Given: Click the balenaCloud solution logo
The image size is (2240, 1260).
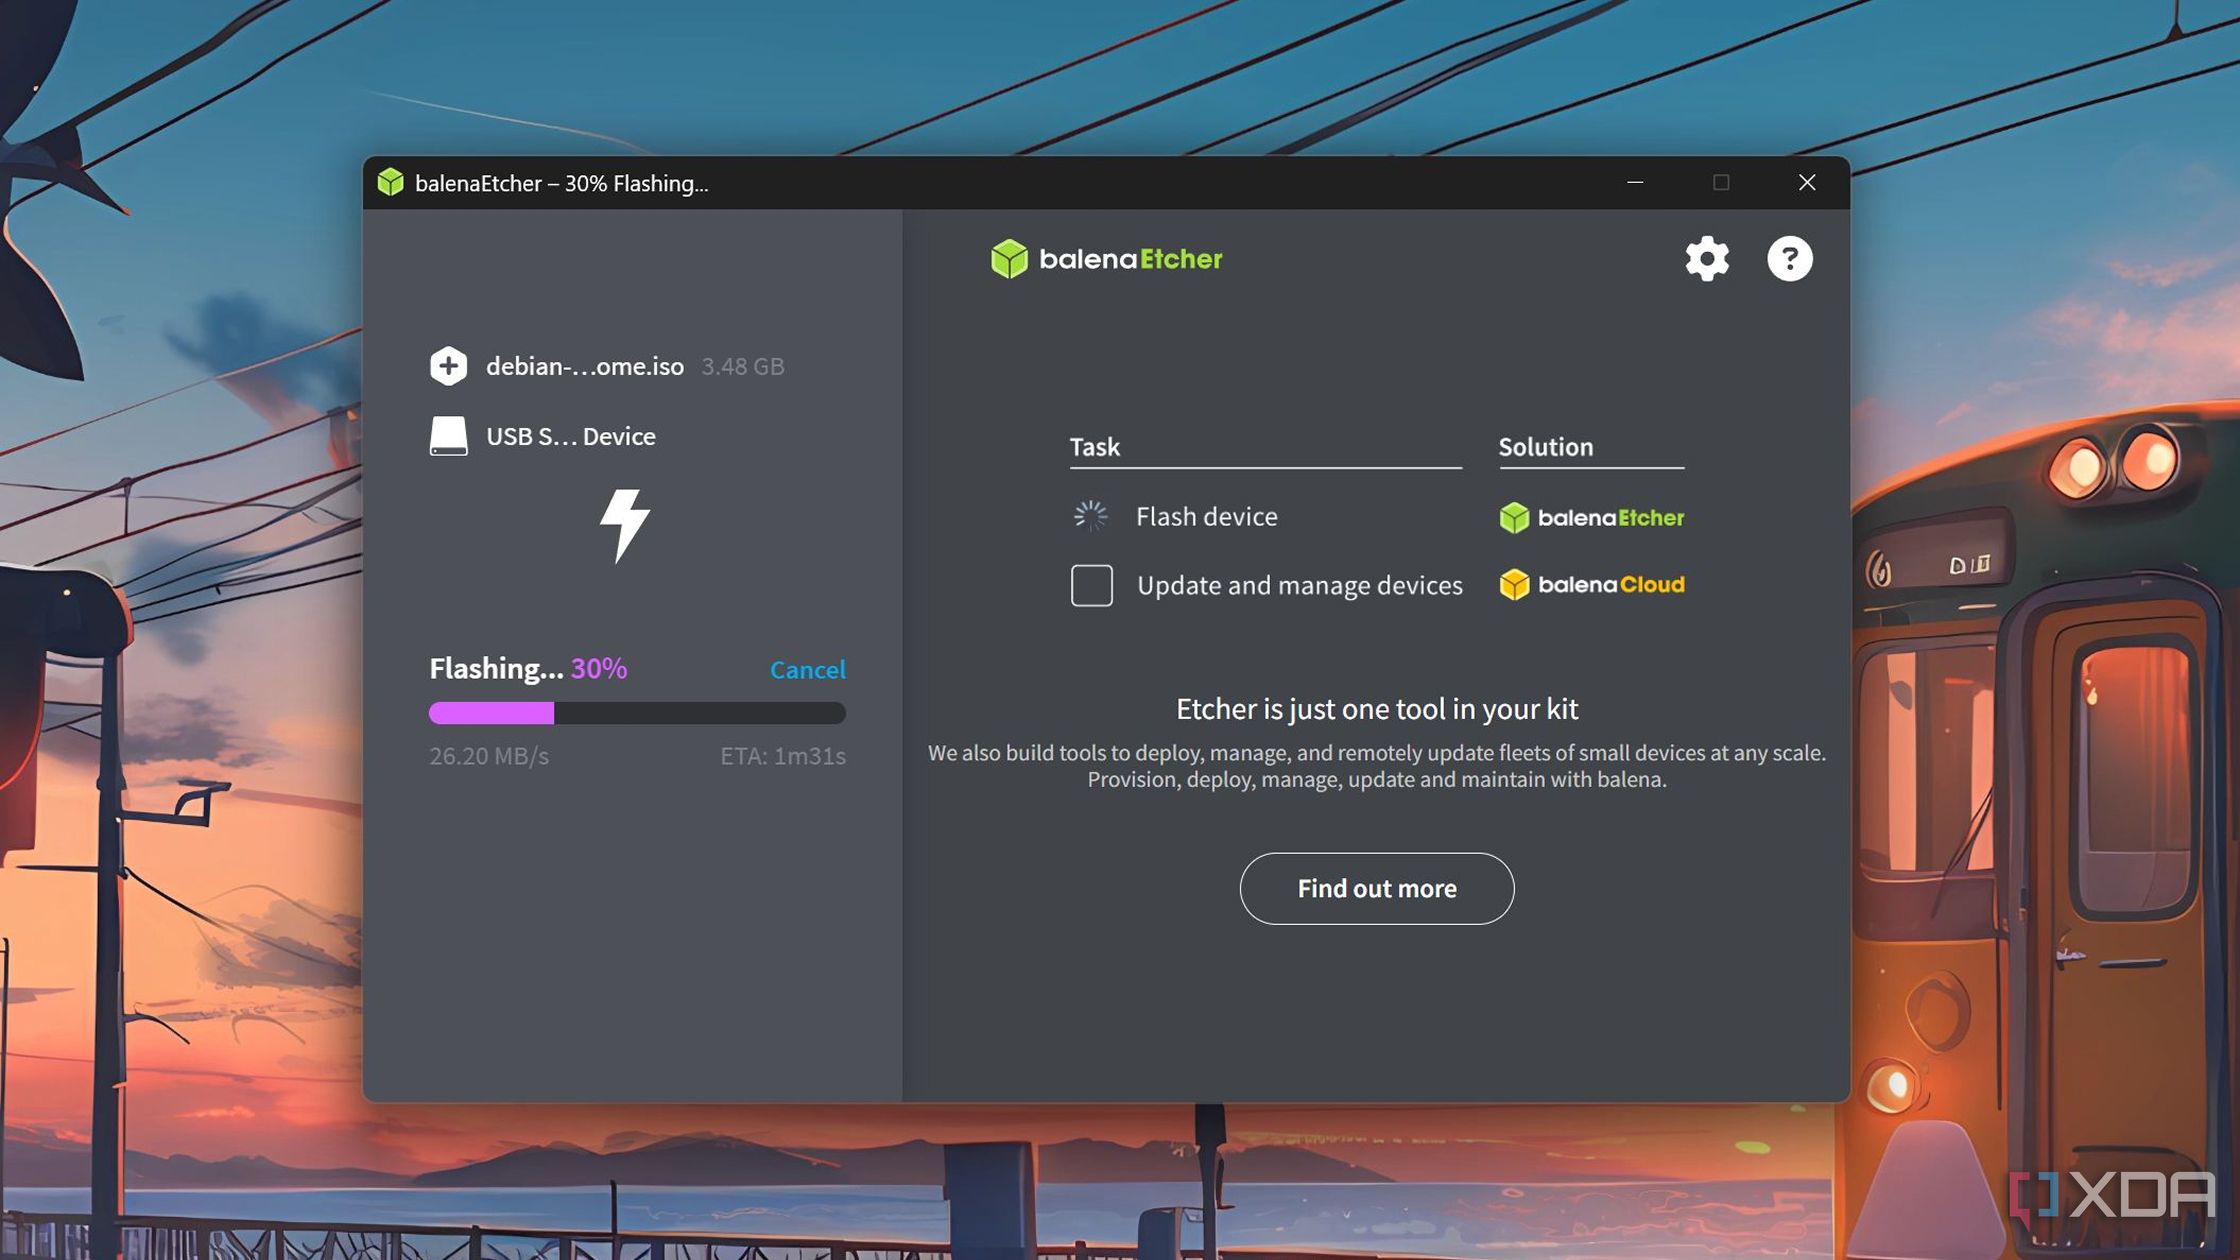Looking at the screenshot, I should (x=1591, y=584).
